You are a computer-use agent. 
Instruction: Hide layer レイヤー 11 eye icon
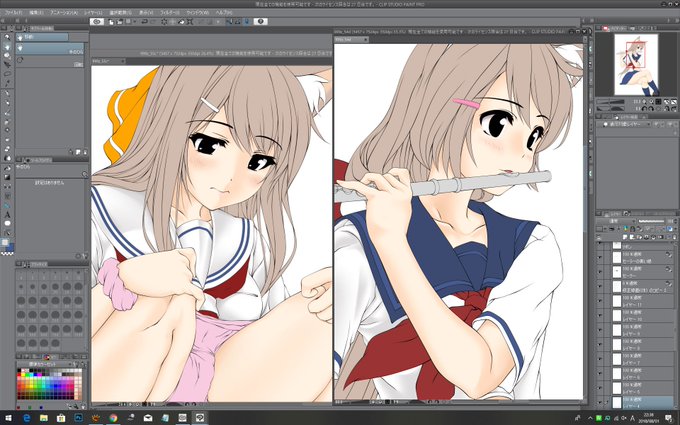[600, 302]
